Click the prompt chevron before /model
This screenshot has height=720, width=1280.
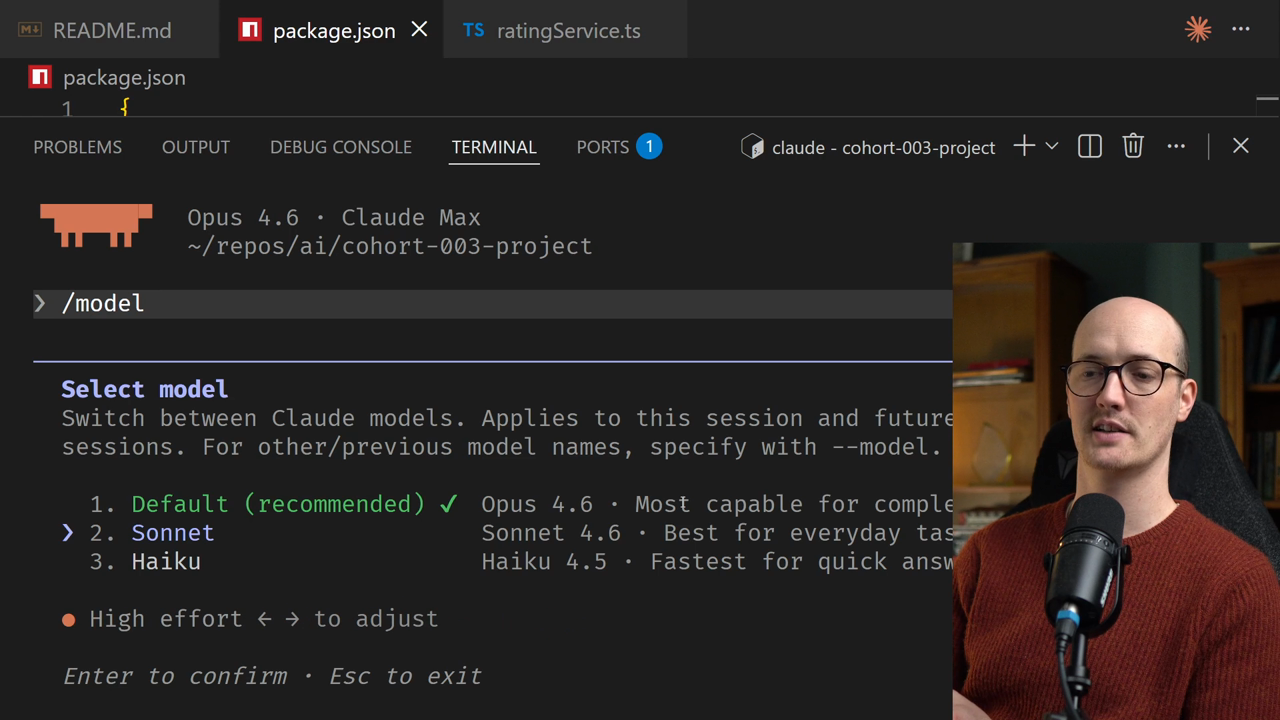tap(40, 303)
